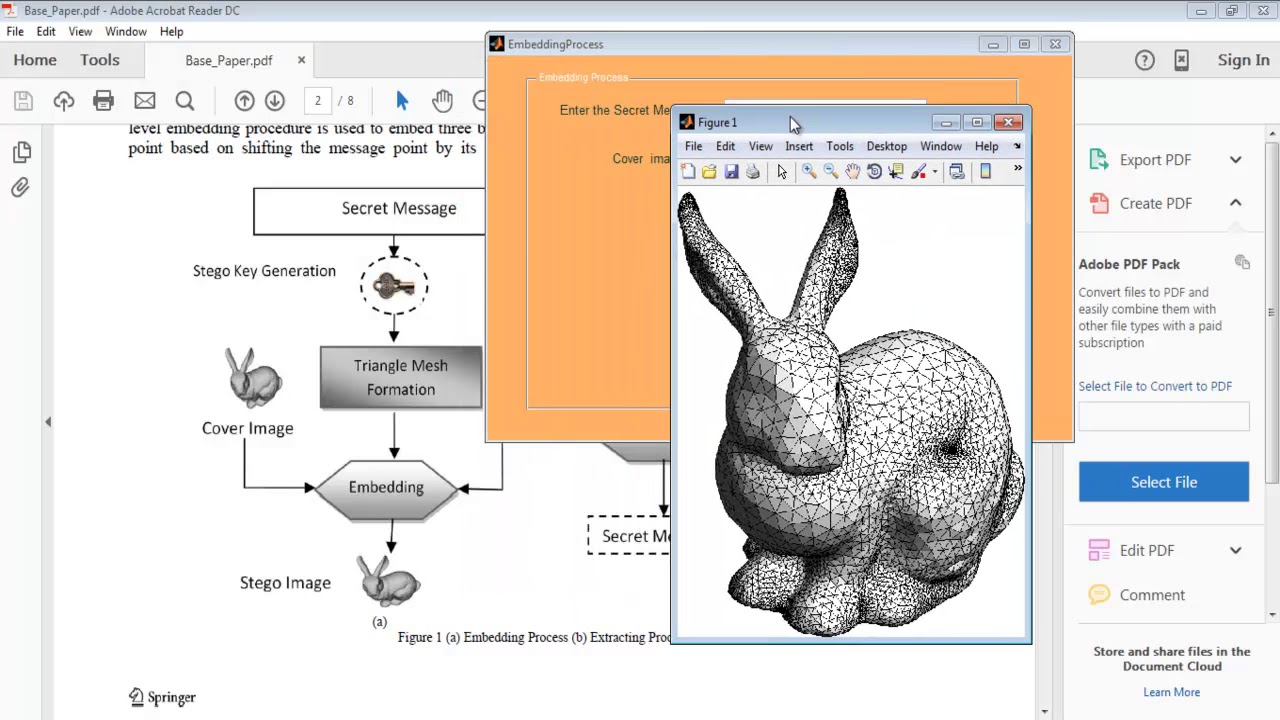Click dock arrow in Figure 1 menu bar

(1017, 146)
